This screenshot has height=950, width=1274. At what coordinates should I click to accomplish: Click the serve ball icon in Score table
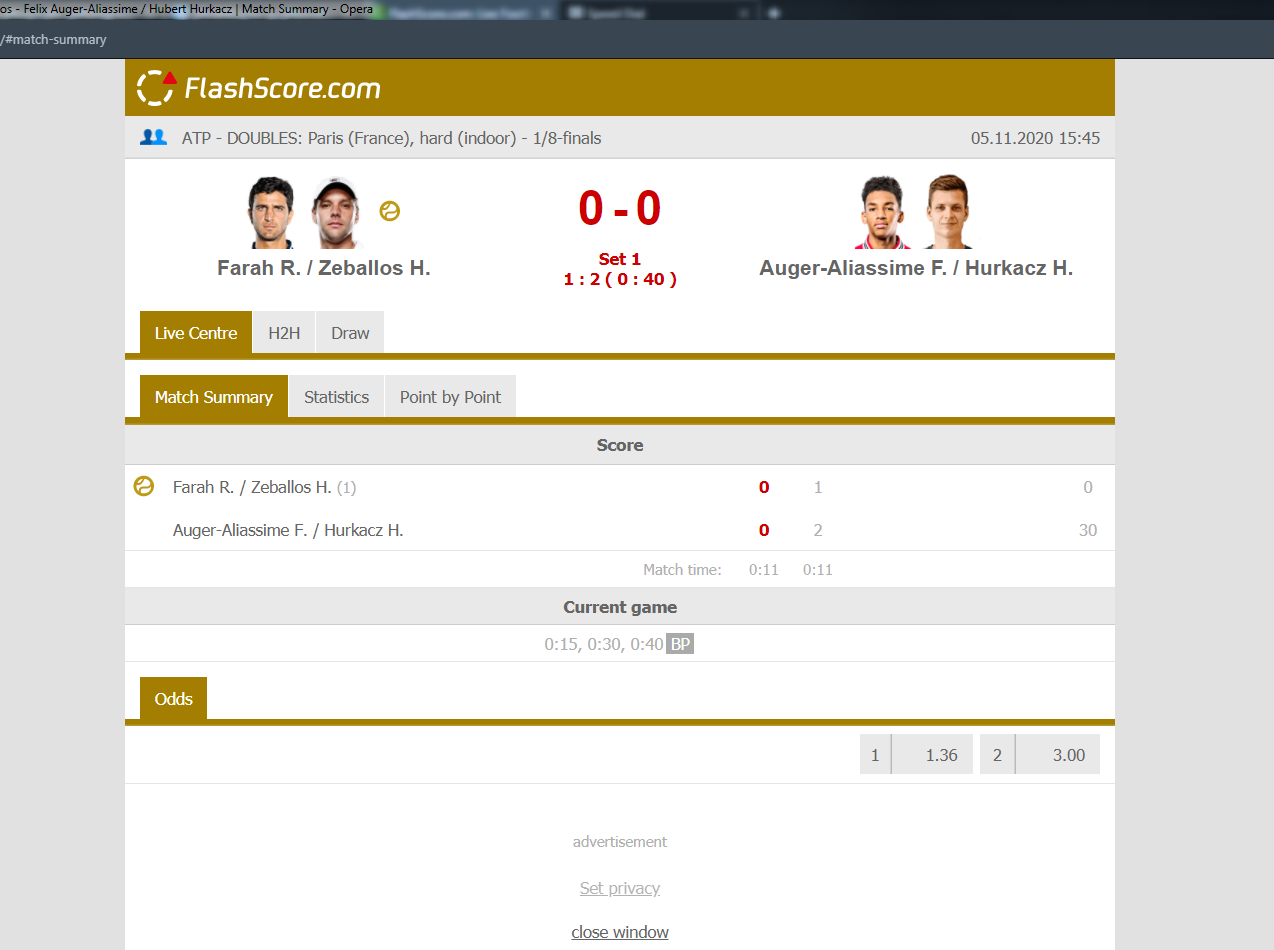tap(144, 487)
